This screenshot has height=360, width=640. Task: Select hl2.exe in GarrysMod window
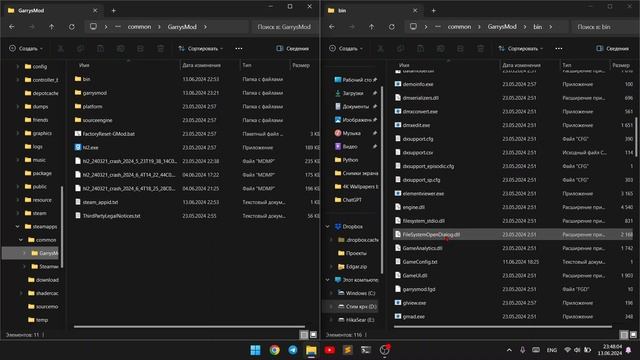(x=90, y=147)
